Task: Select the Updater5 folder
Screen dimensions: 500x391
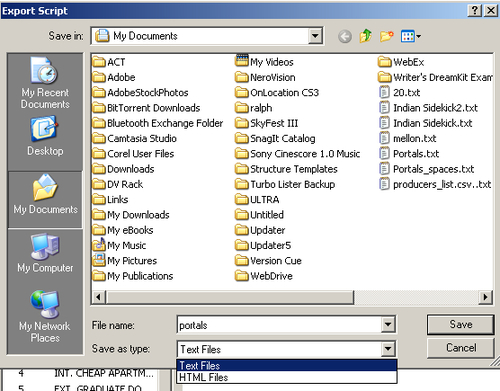Action: [263, 246]
